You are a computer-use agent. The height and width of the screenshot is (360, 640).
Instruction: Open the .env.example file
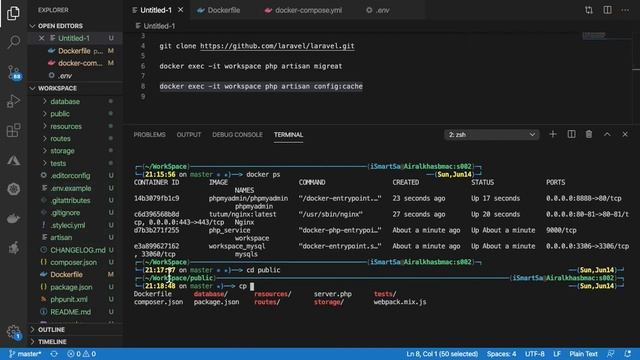75,188
